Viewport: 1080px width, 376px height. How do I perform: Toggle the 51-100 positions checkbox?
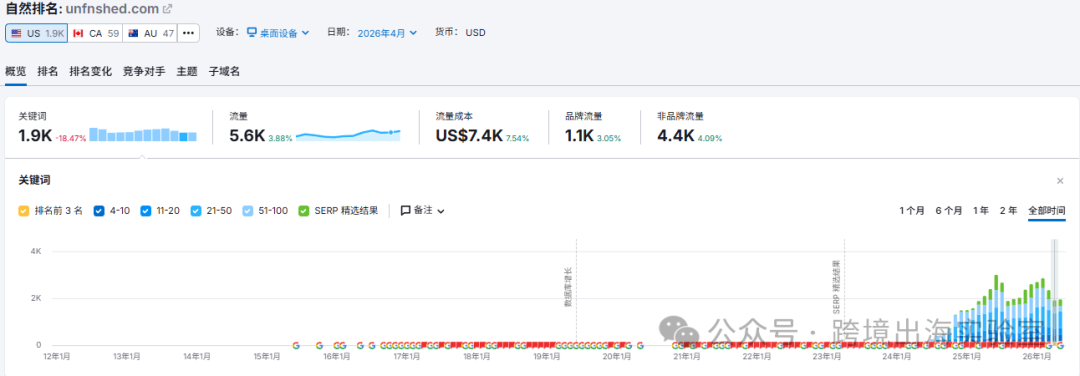tap(247, 211)
